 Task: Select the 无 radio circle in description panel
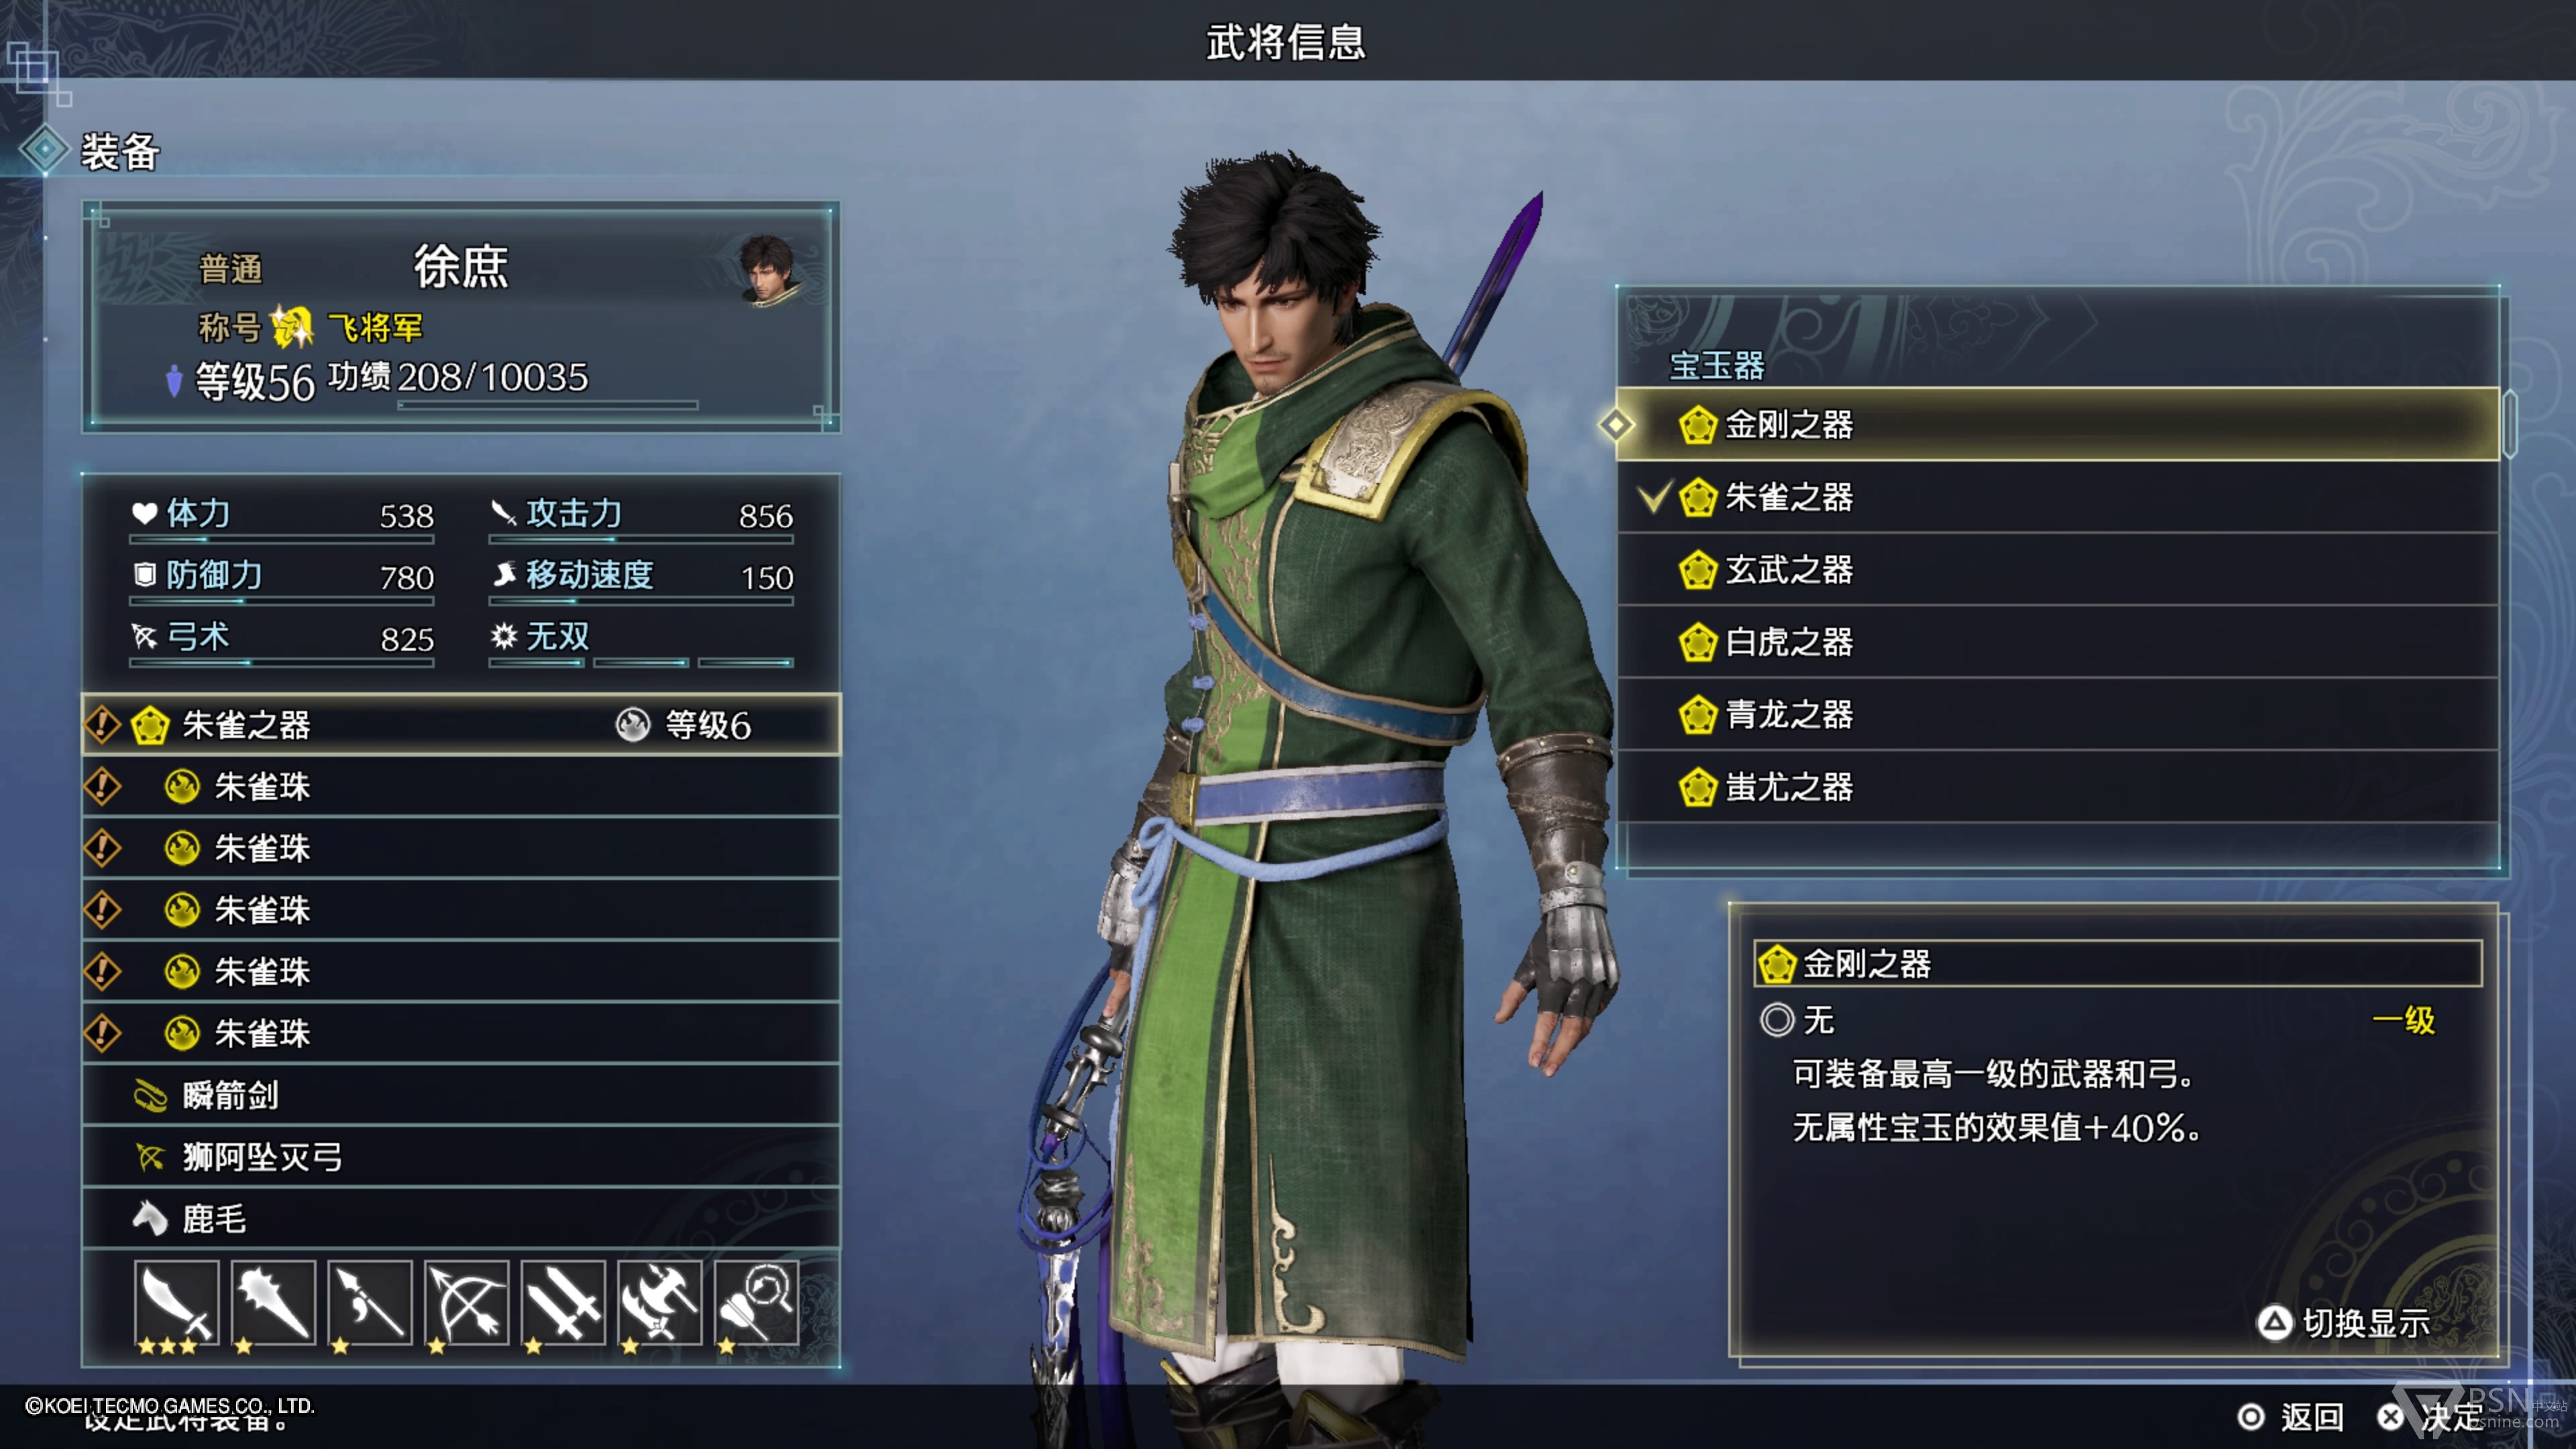coord(1777,1020)
